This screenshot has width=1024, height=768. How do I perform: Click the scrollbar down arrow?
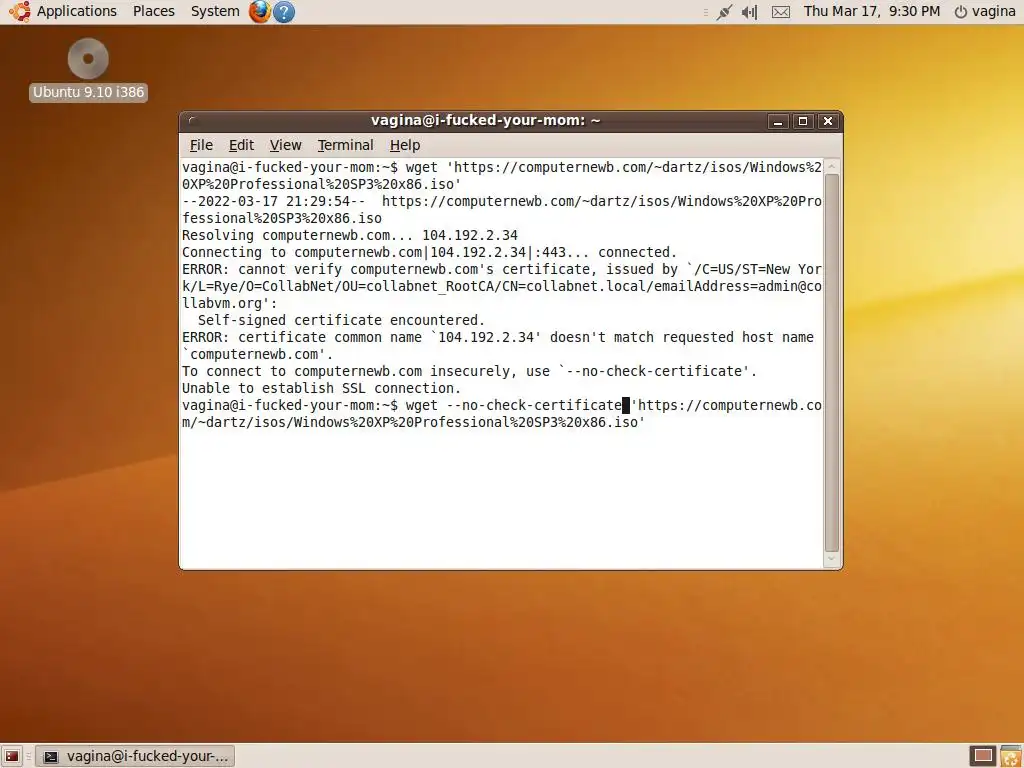point(832,560)
